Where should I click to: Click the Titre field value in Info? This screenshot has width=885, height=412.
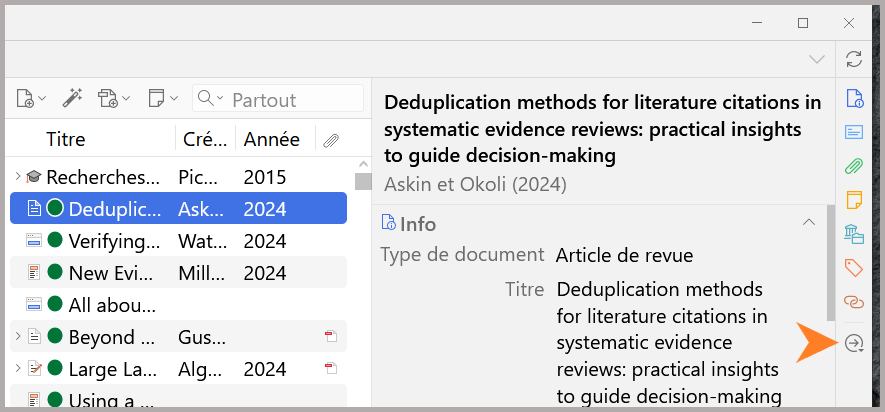click(669, 344)
